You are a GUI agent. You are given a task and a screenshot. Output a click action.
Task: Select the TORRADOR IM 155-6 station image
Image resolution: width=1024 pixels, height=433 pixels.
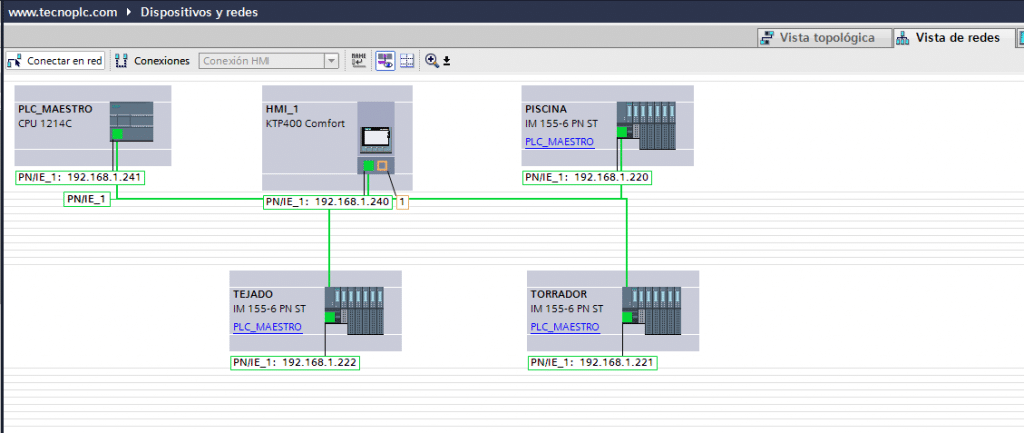point(652,311)
